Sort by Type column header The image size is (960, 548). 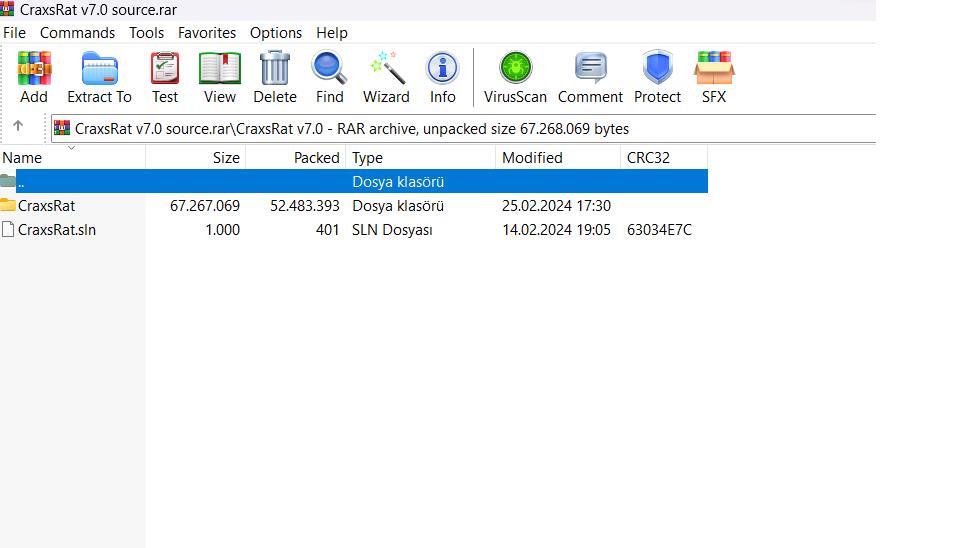coord(421,157)
